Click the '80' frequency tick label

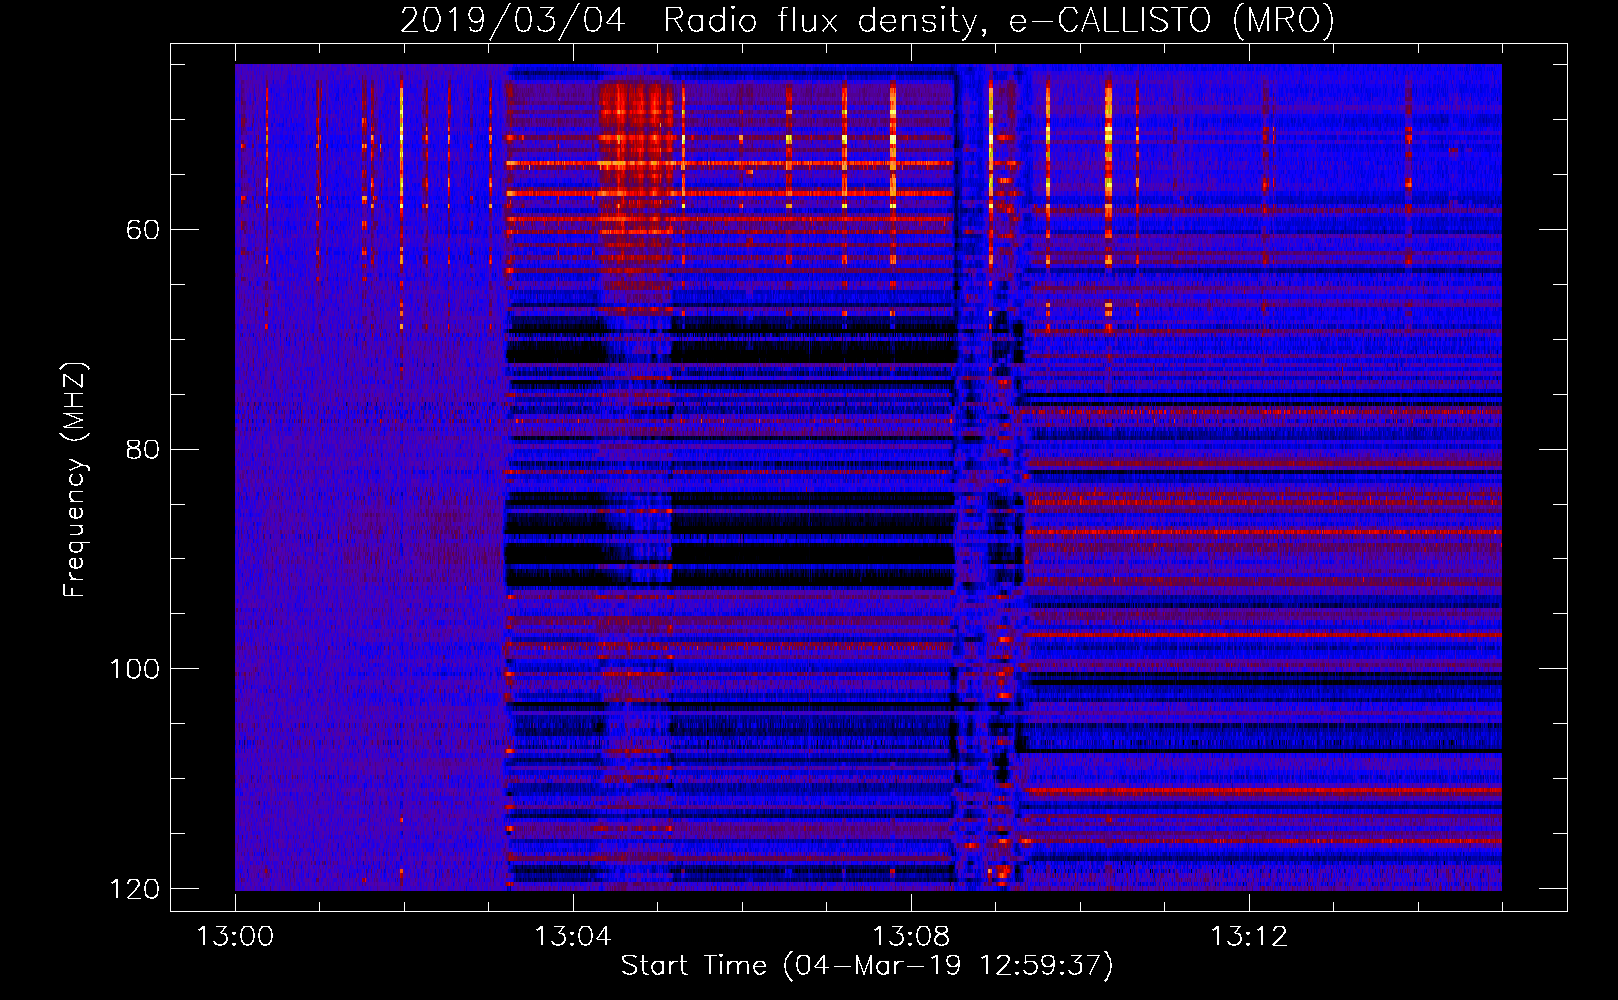click(143, 450)
